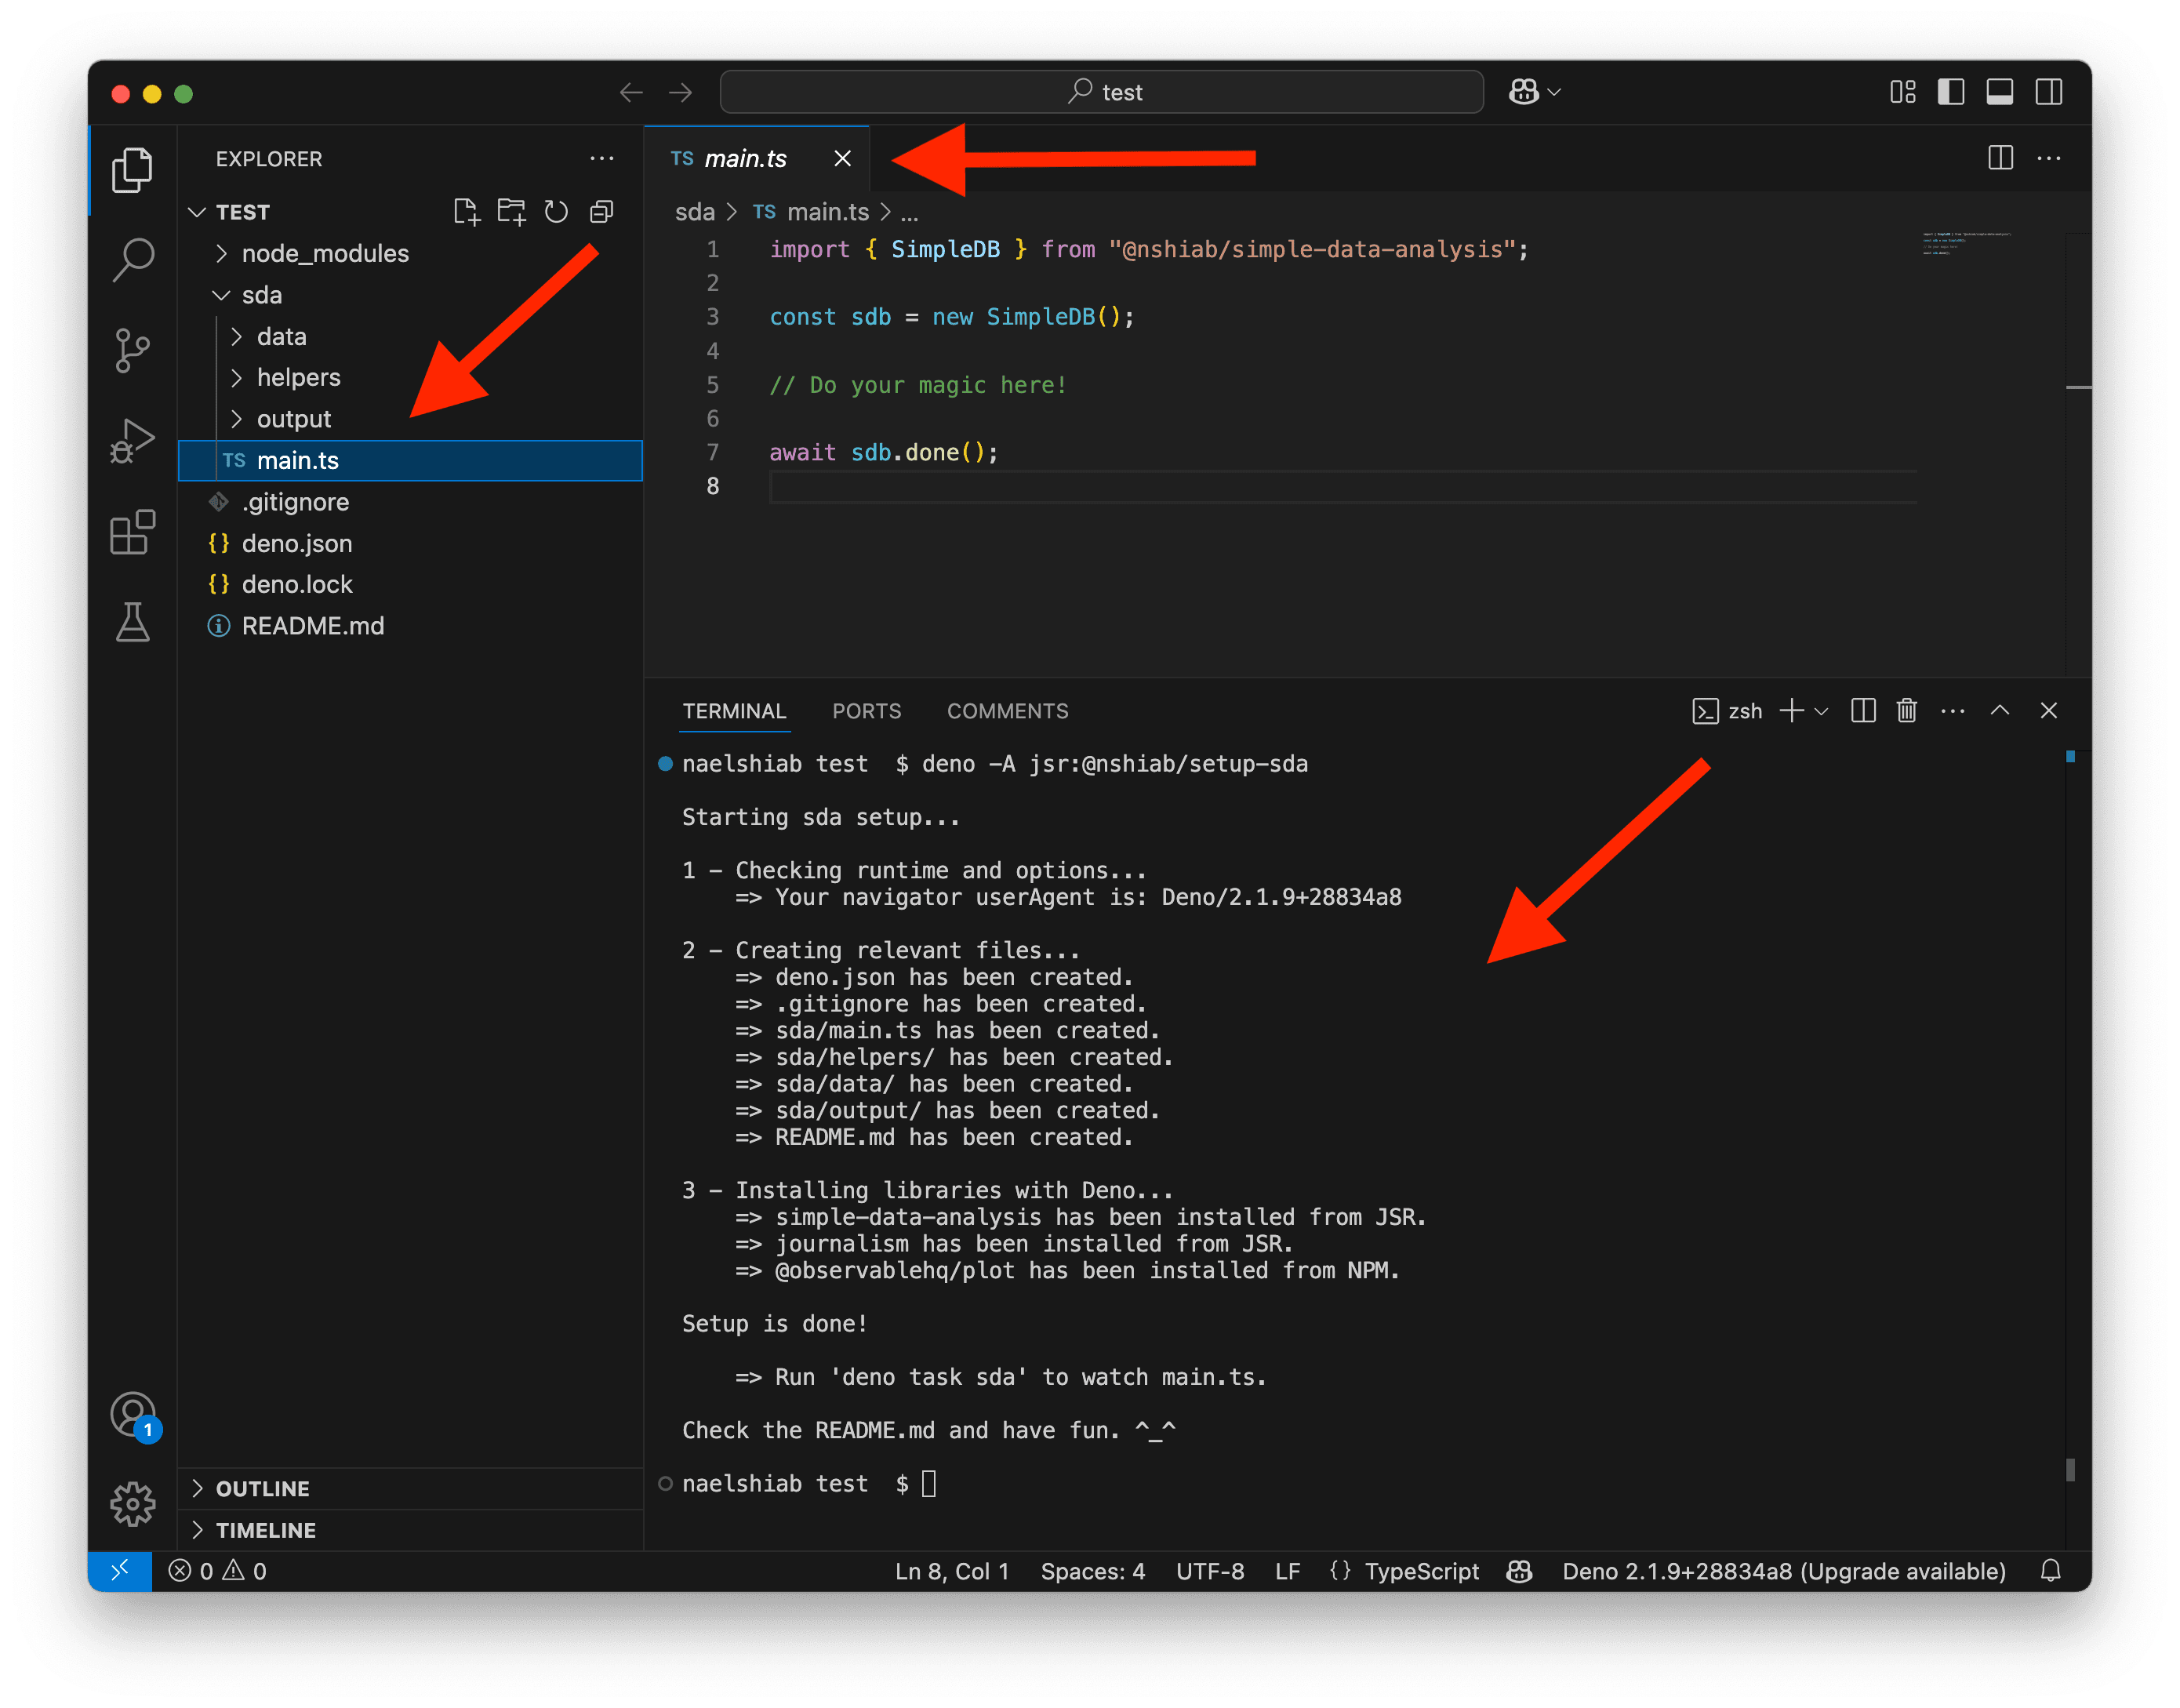Toggle secondary side bar visibility
This screenshot has height=1708, width=2180.
coord(2049,92)
